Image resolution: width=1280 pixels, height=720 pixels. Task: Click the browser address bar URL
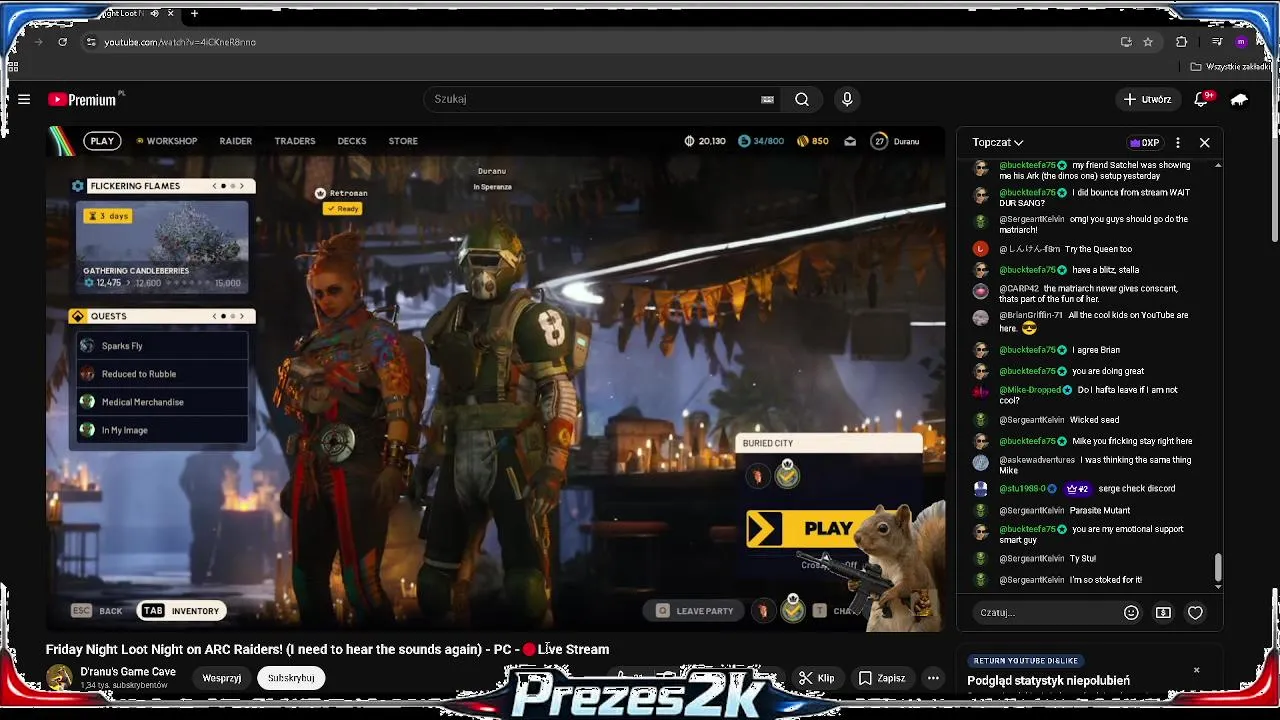coord(180,42)
